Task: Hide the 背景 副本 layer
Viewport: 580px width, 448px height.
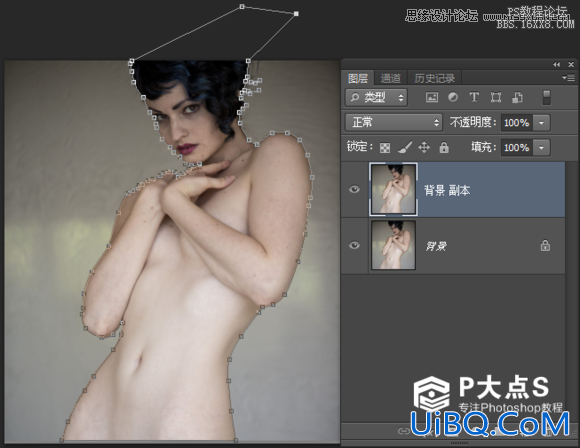Action: (x=354, y=189)
